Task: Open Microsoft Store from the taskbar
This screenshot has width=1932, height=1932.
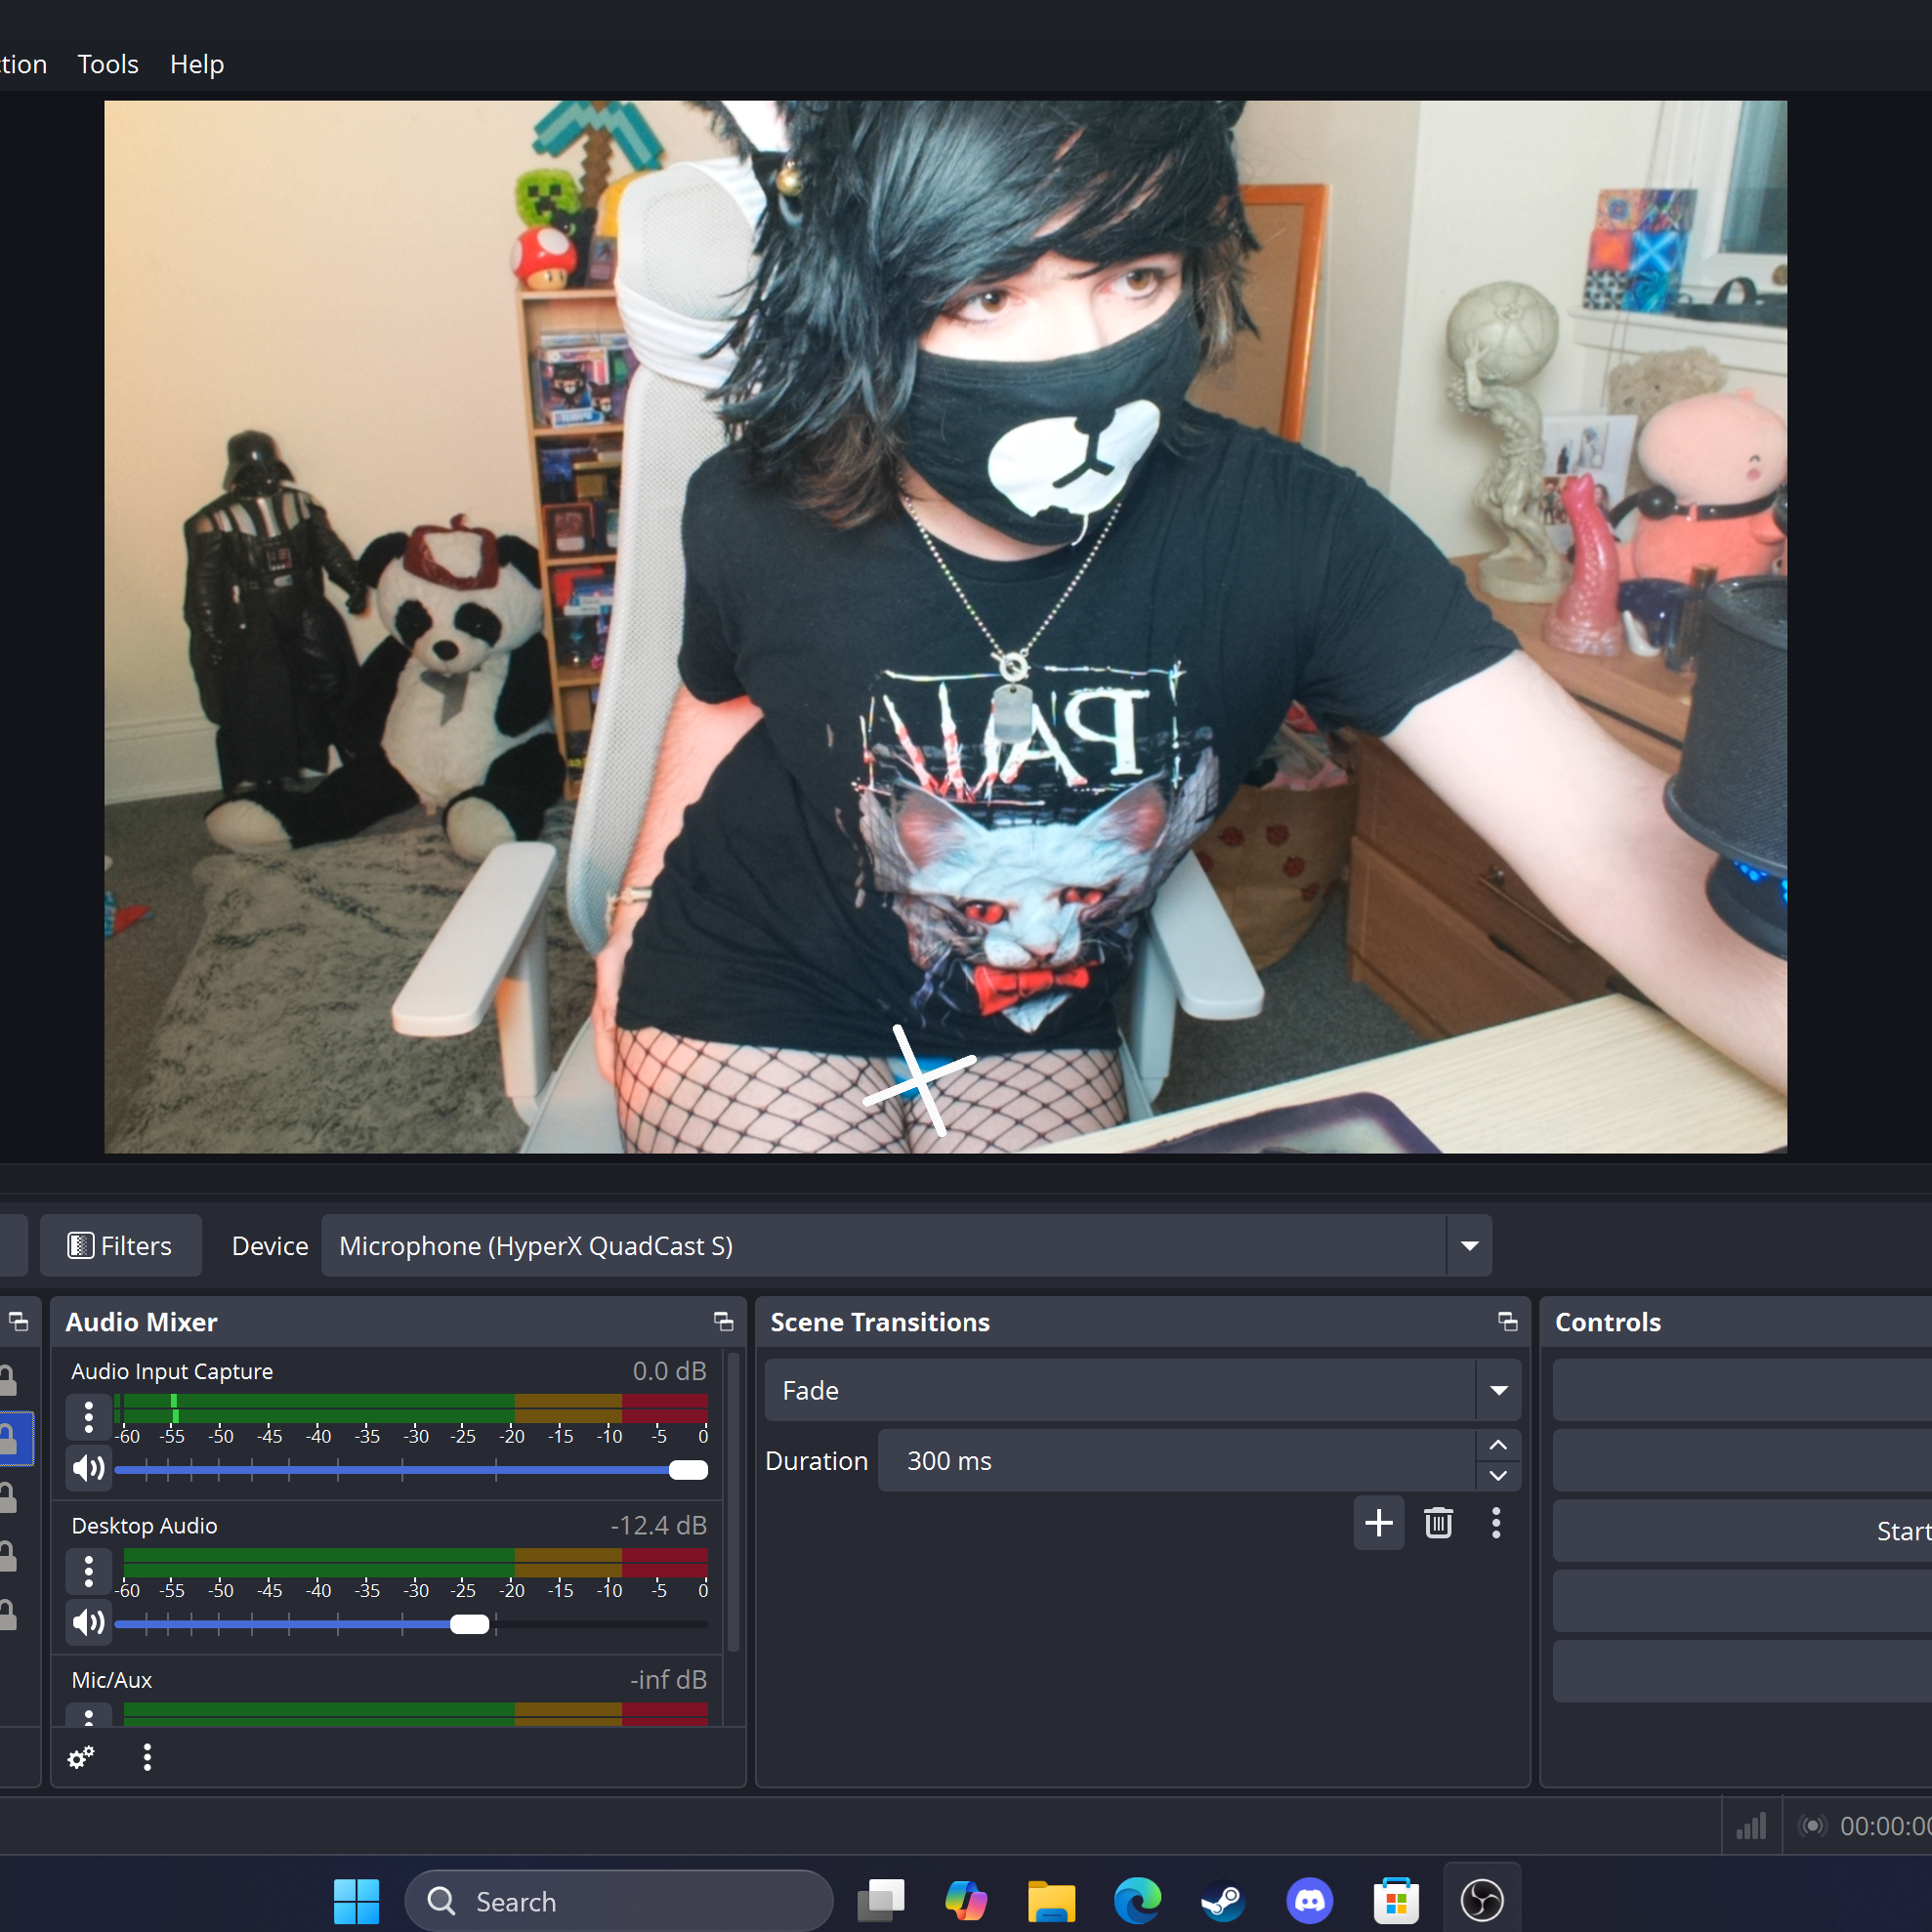Action: click(1396, 1901)
